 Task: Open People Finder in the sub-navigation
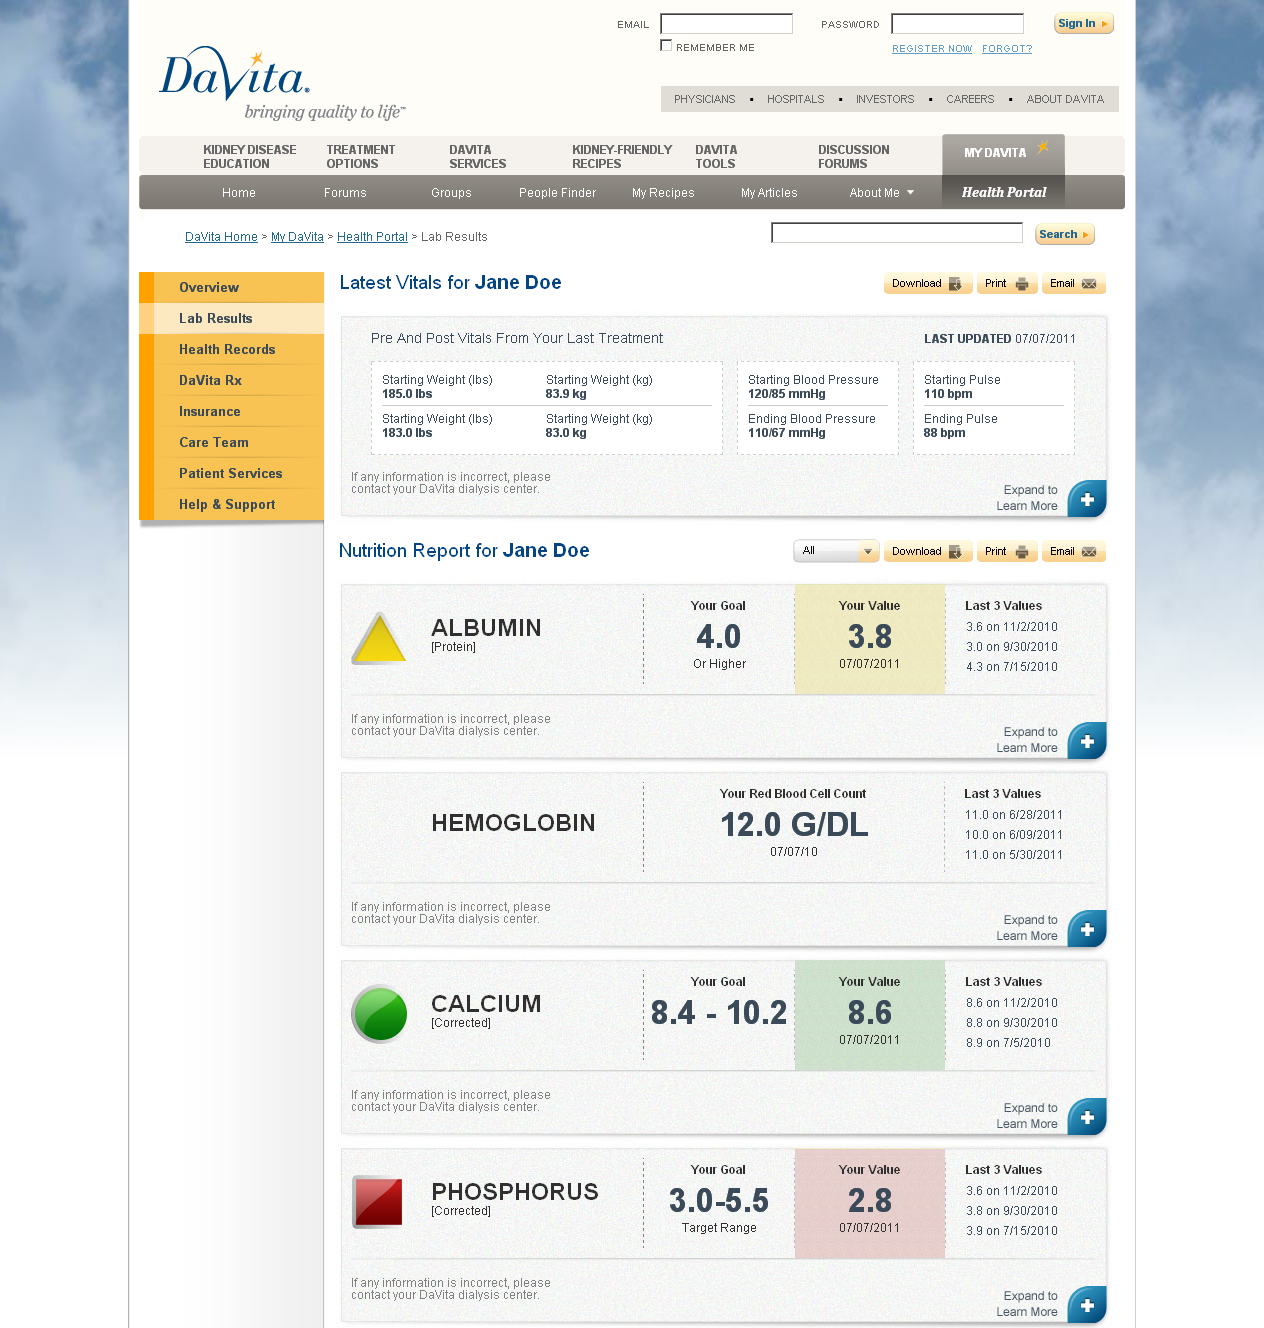(557, 193)
